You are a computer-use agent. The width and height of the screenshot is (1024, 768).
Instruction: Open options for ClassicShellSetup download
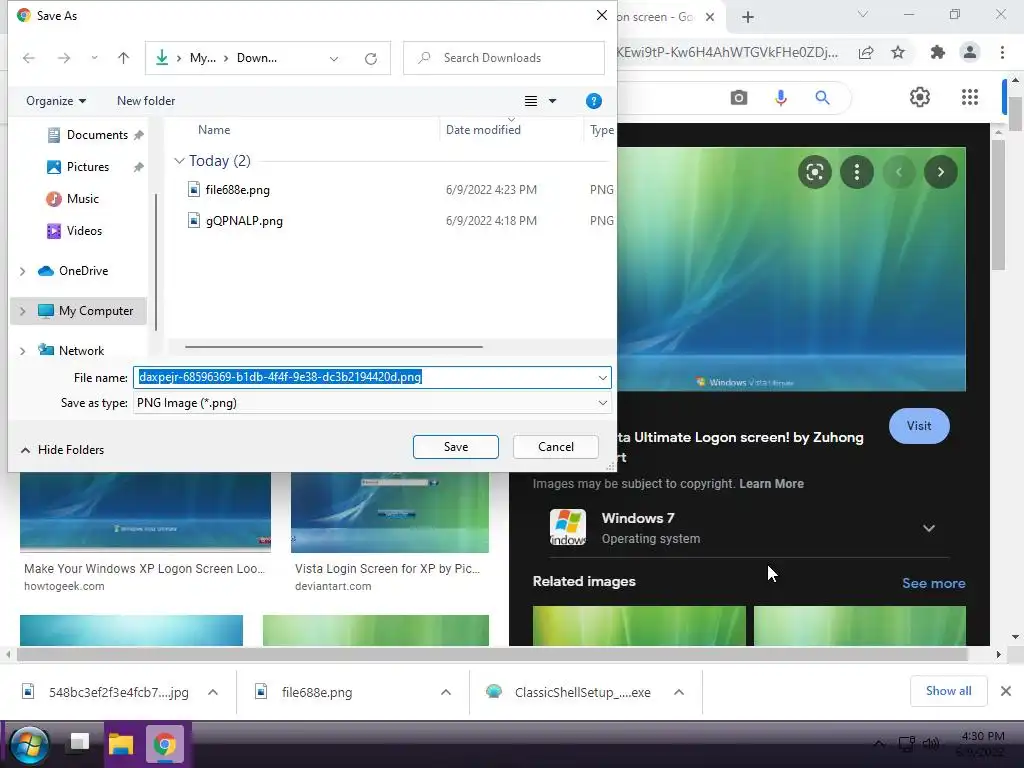[x=679, y=693]
